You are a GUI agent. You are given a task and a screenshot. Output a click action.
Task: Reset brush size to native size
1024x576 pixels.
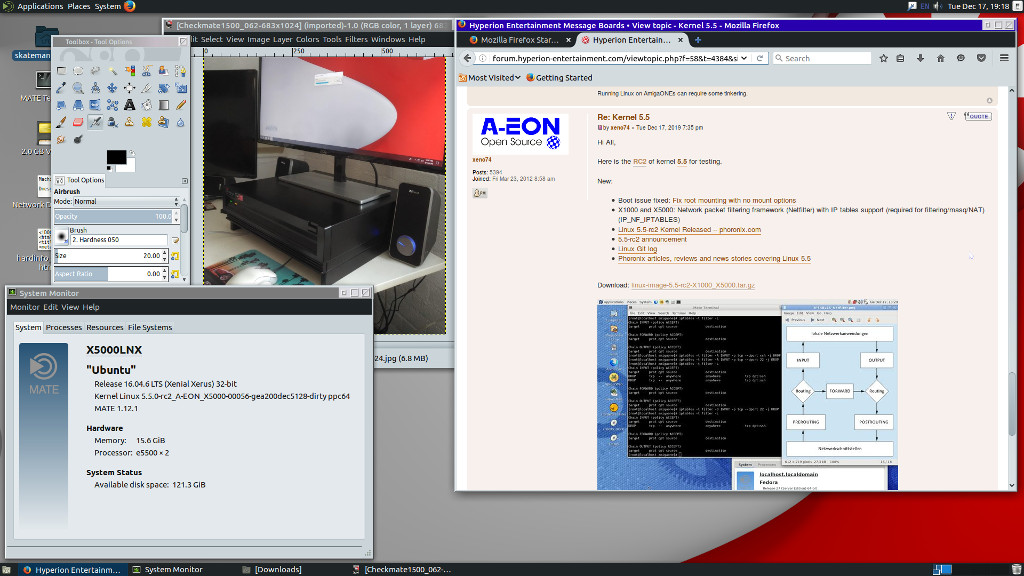point(175,256)
